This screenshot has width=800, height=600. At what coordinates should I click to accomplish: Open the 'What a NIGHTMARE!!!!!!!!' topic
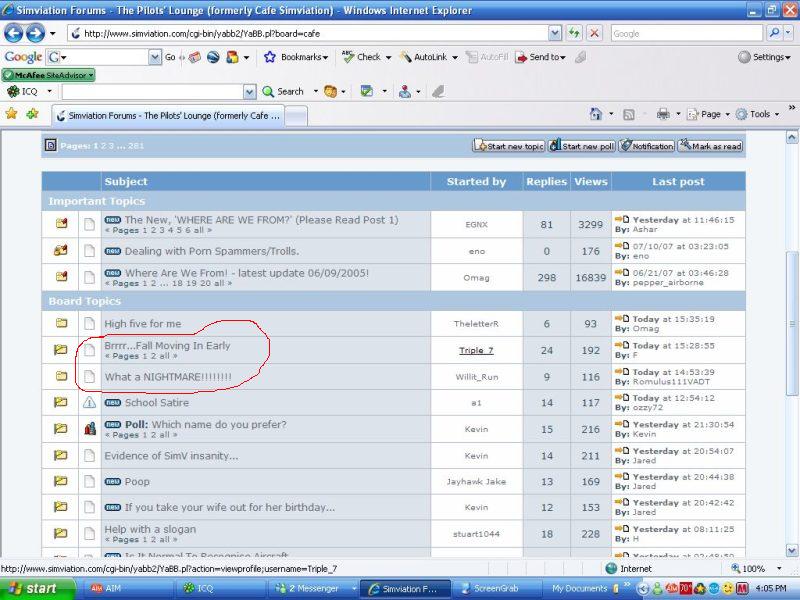click(x=168, y=377)
